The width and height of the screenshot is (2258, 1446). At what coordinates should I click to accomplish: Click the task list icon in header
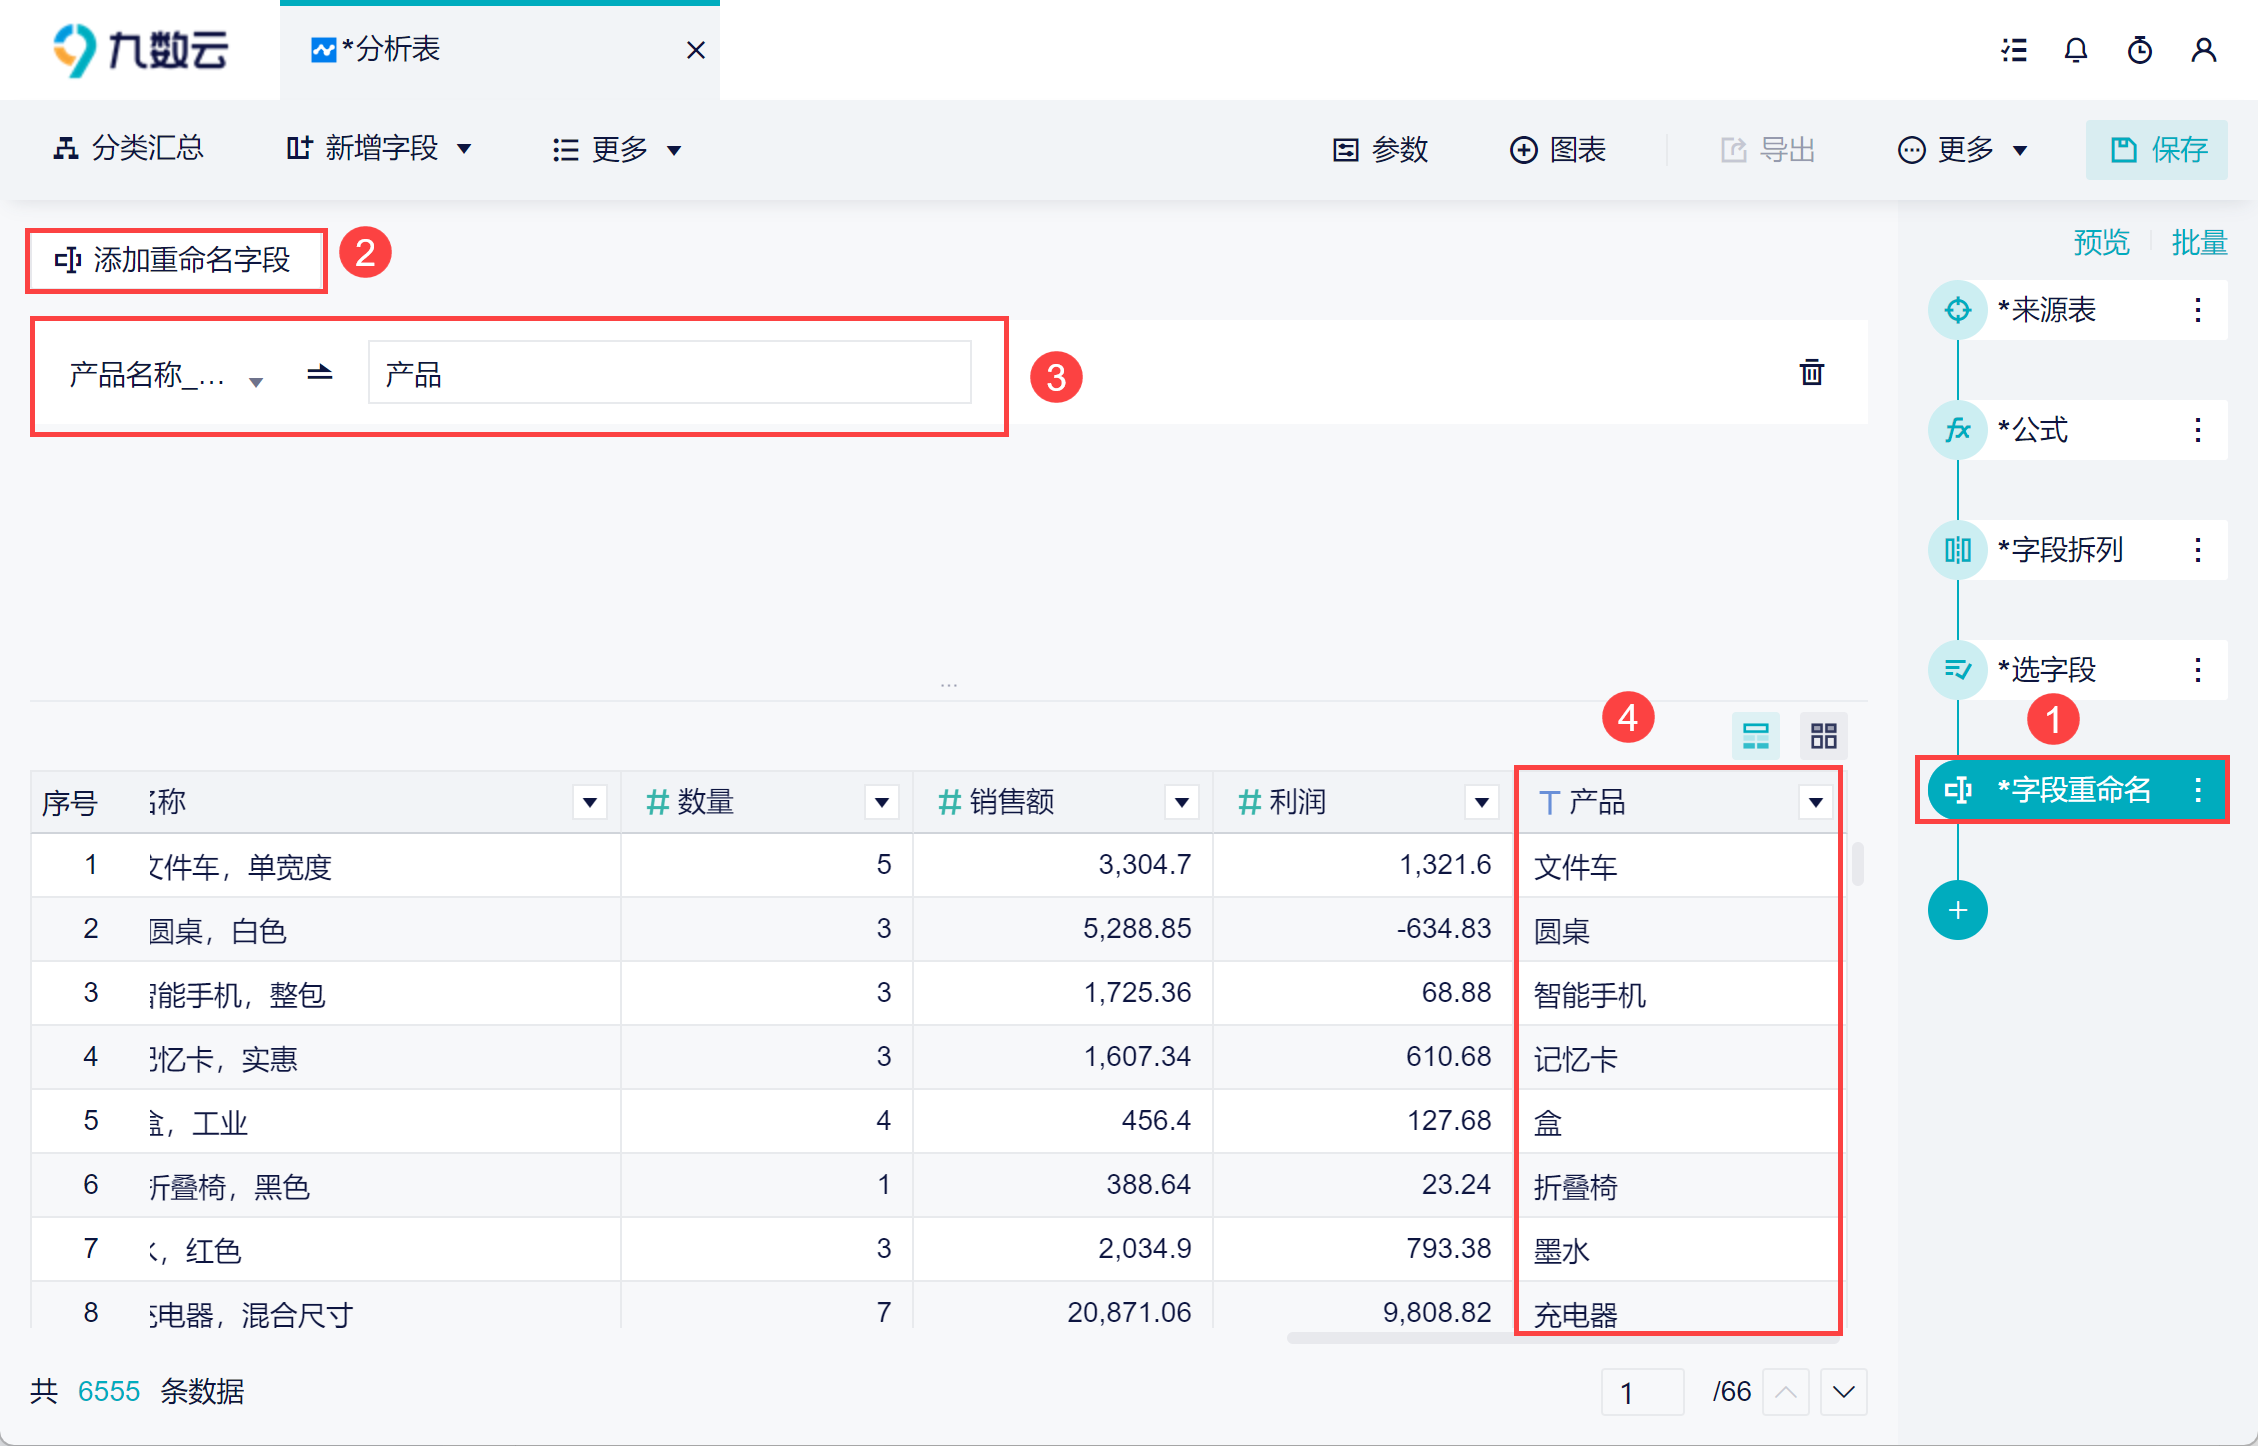pyautogui.click(x=2014, y=50)
